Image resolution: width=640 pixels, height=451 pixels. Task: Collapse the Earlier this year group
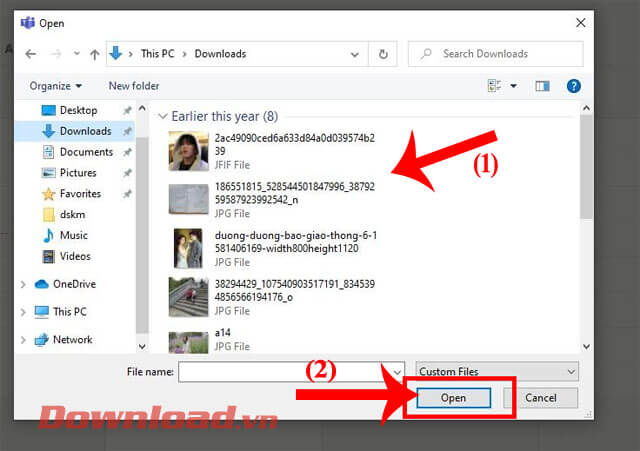coord(163,116)
